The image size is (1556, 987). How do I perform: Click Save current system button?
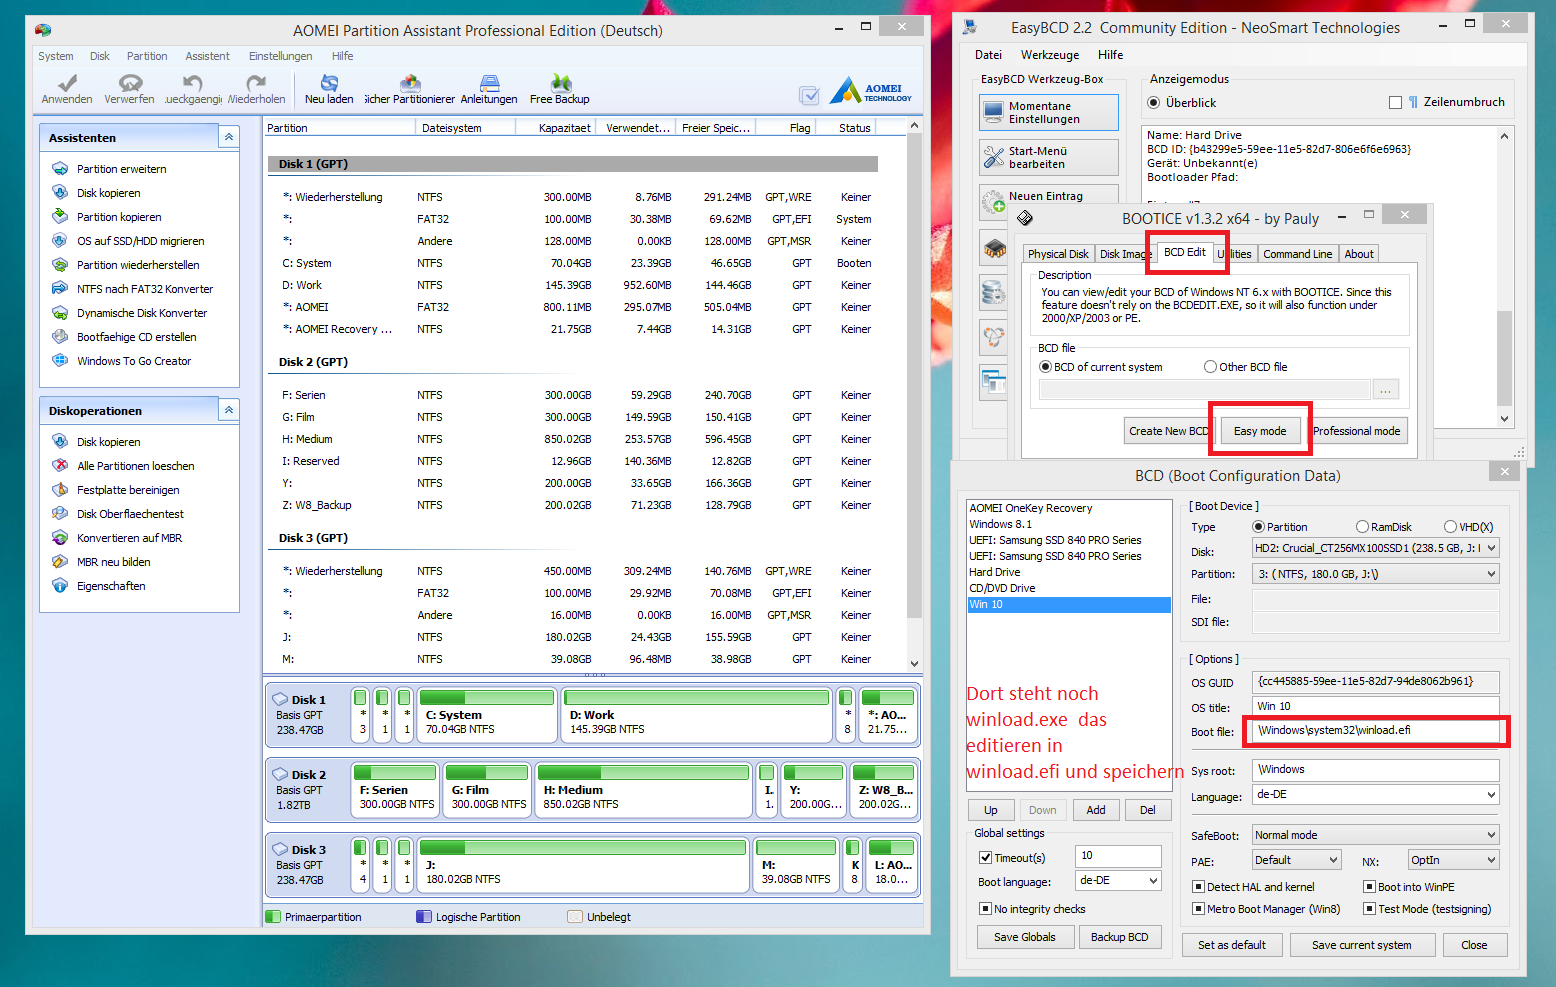click(x=1361, y=945)
